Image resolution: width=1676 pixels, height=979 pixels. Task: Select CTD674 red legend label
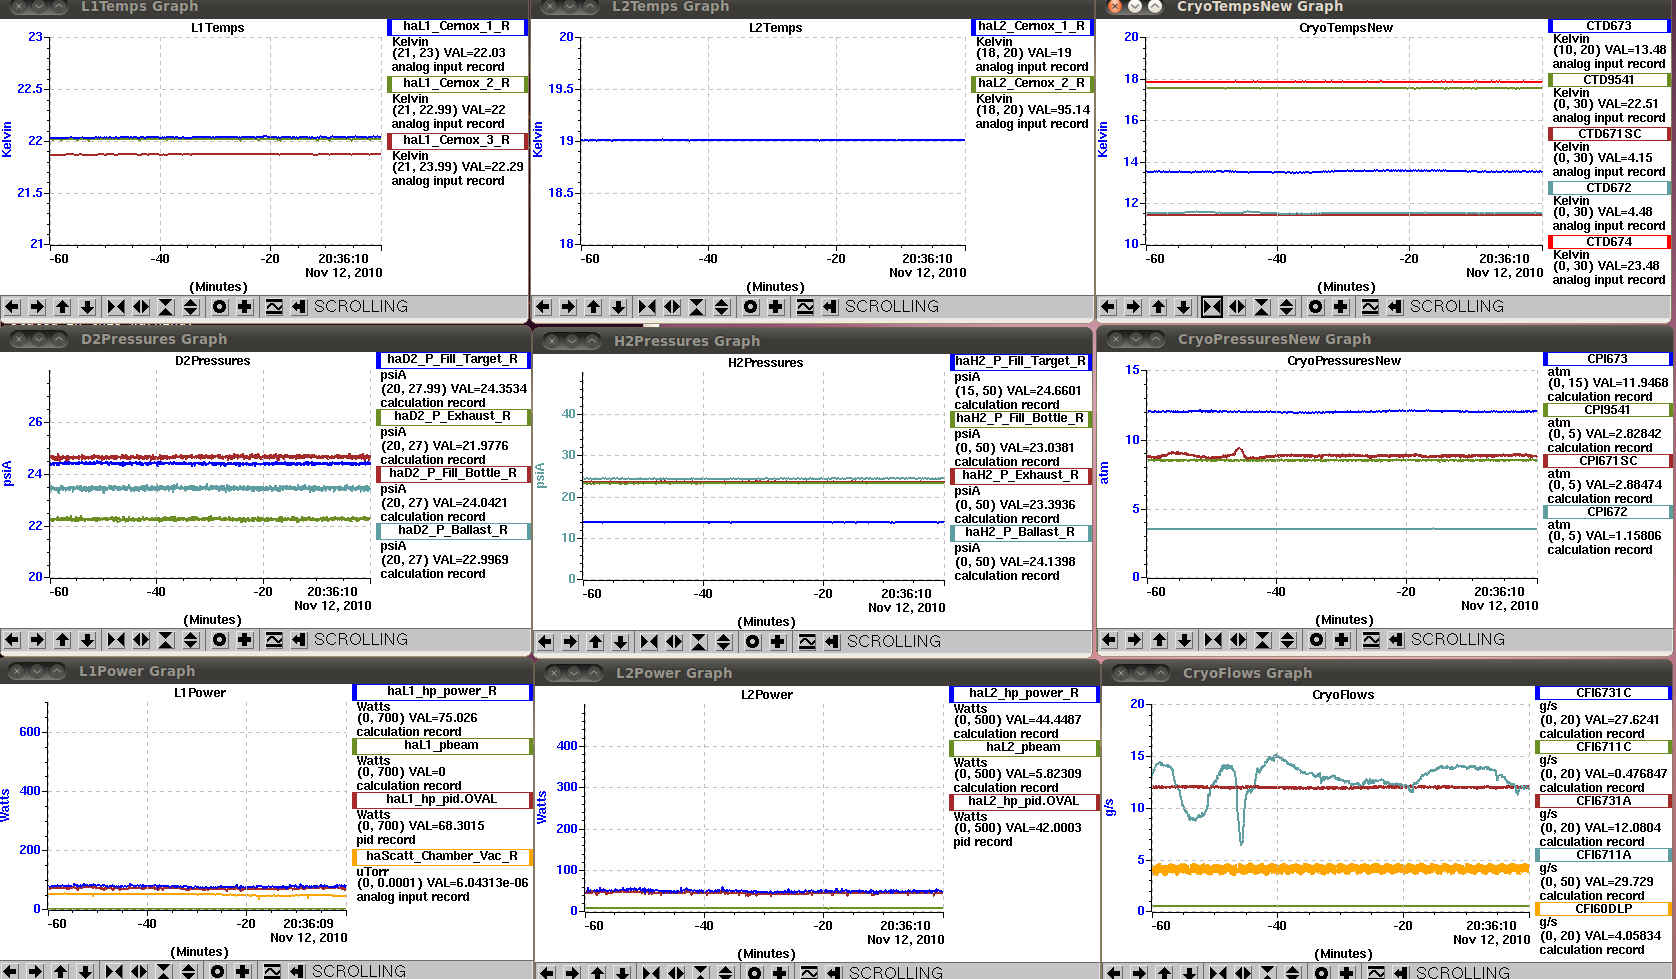tap(1609, 242)
